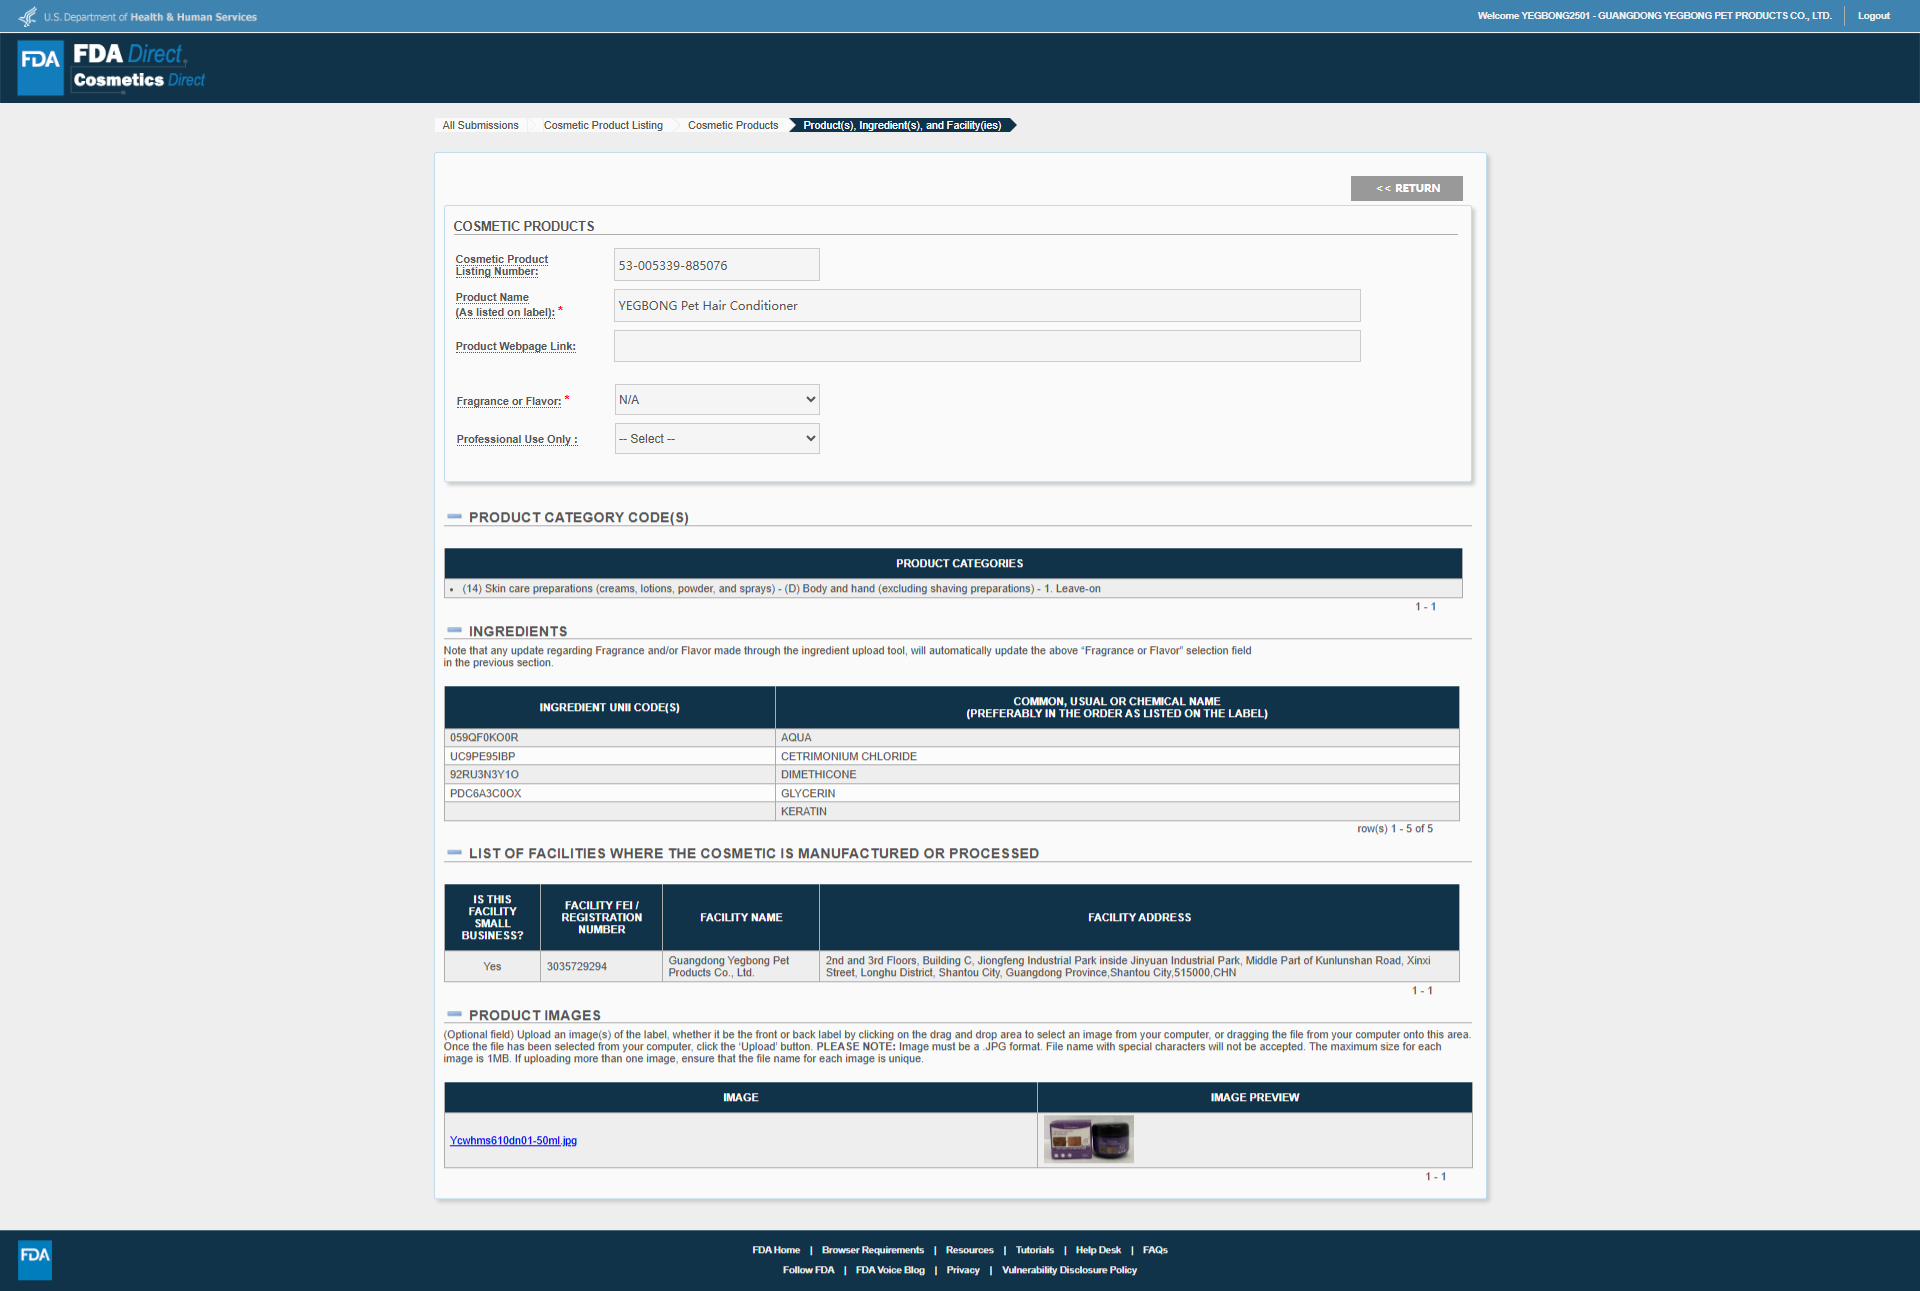Click the Welcome YEGBONG2501 user text
The height and width of the screenshot is (1291, 1920).
(1654, 16)
